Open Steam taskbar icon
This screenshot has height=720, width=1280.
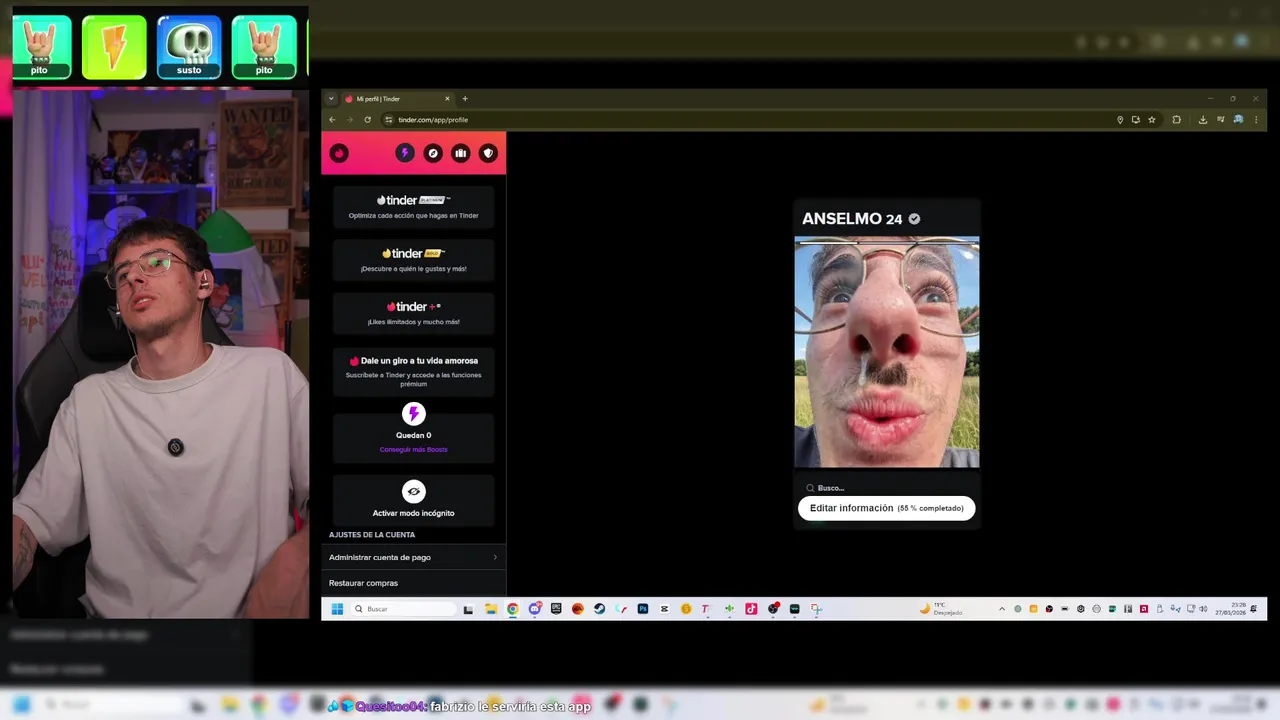point(599,609)
